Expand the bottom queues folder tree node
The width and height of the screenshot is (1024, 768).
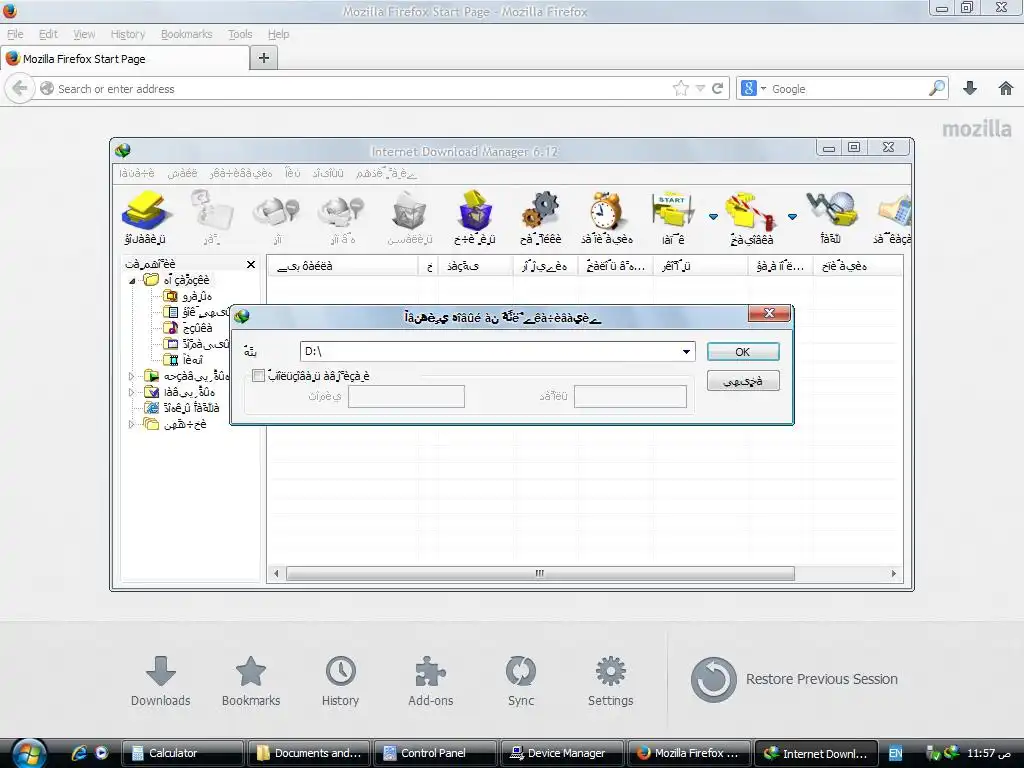pyautogui.click(x=131, y=424)
